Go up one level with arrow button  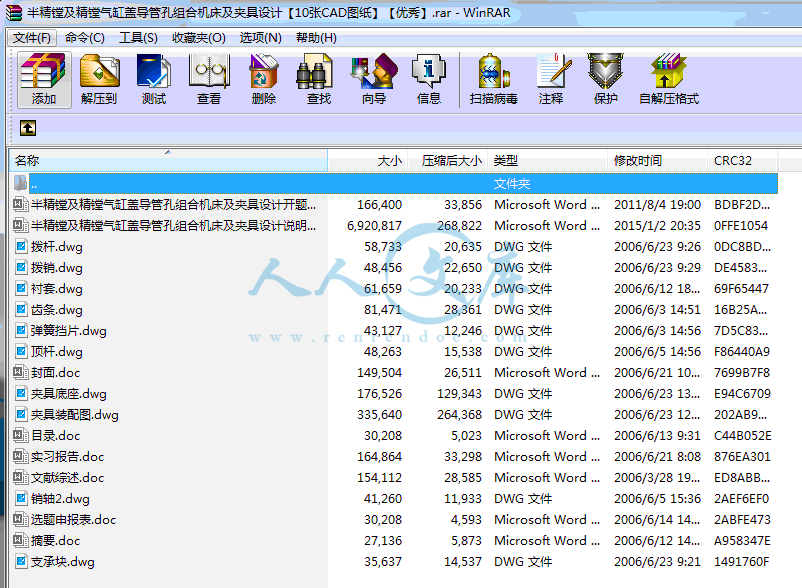click(x=28, y=128)
